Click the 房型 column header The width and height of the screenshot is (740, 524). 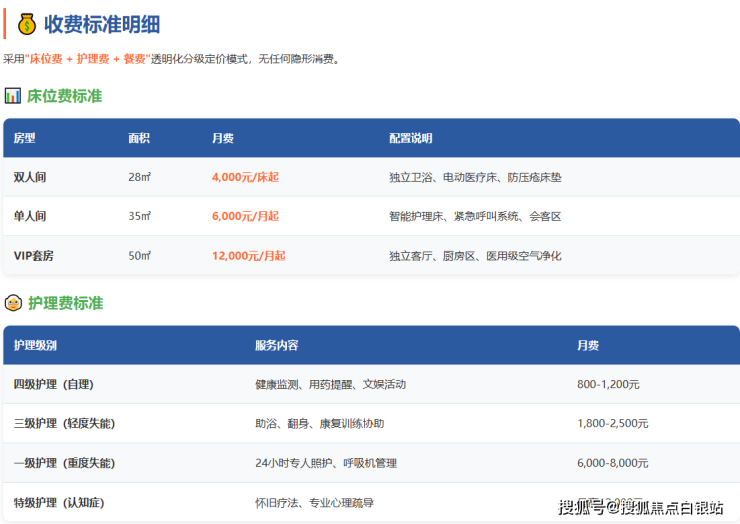[x=24, y=138]
